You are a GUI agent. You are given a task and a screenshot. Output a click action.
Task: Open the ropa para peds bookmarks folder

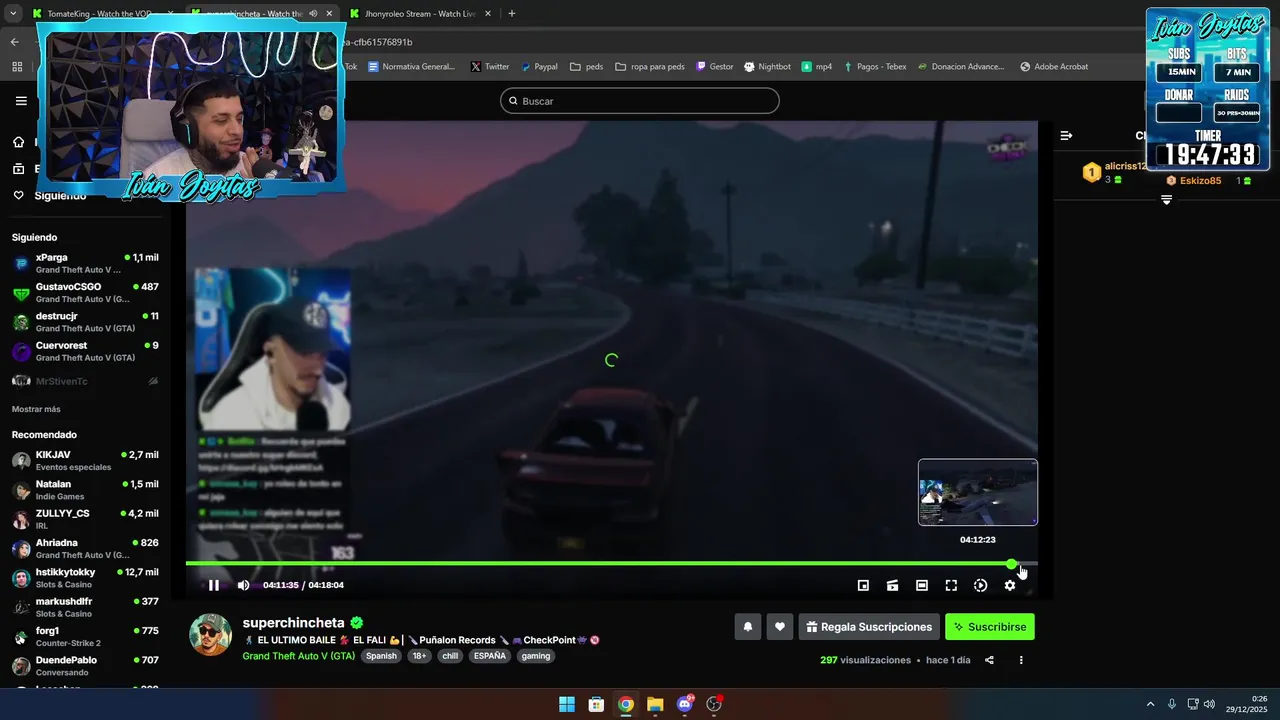pyautogui.click(x=650, y=67)
